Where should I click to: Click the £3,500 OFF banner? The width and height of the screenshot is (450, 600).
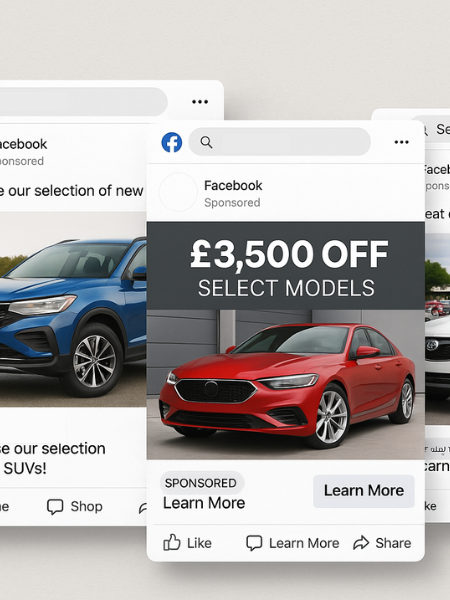point(286,266)
